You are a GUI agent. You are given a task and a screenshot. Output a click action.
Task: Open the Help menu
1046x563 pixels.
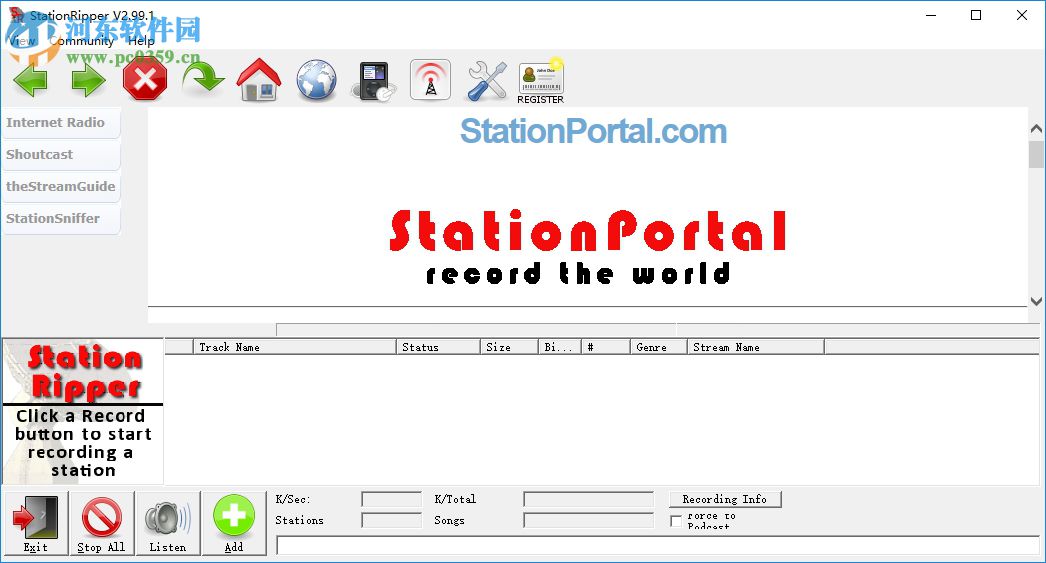pos(141,41)
